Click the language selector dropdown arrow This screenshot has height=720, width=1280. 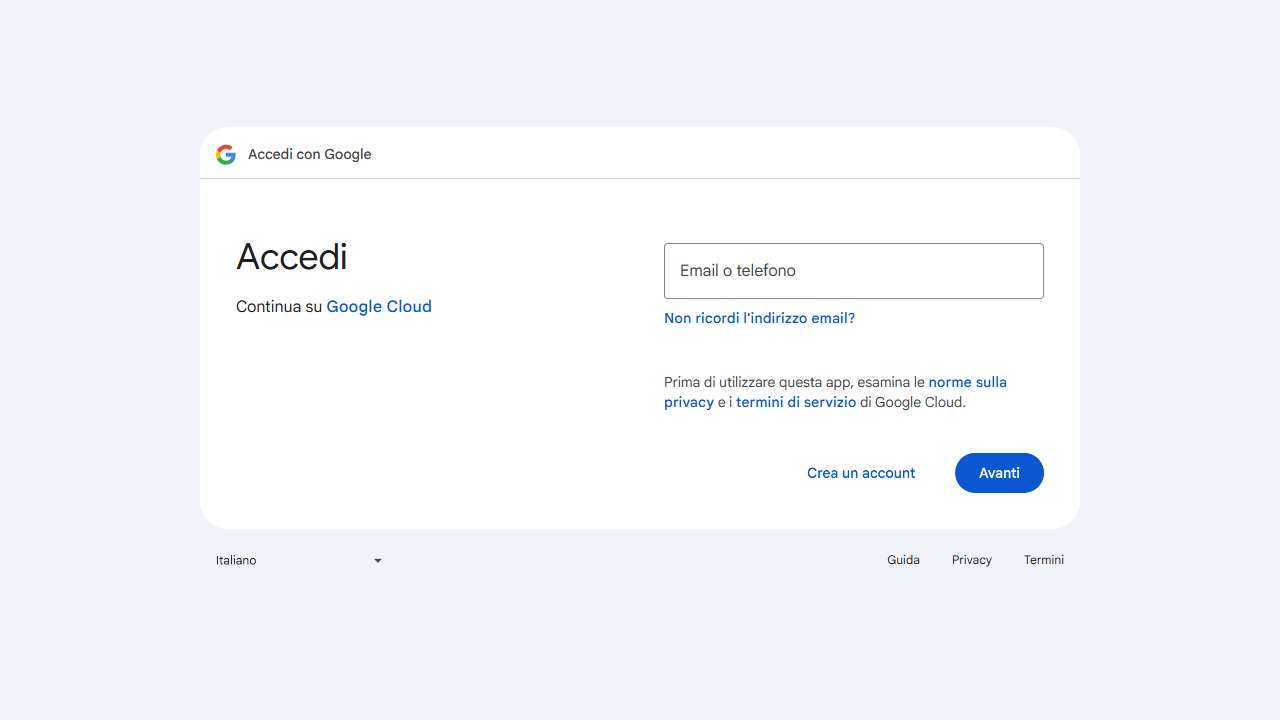point(378,561)
